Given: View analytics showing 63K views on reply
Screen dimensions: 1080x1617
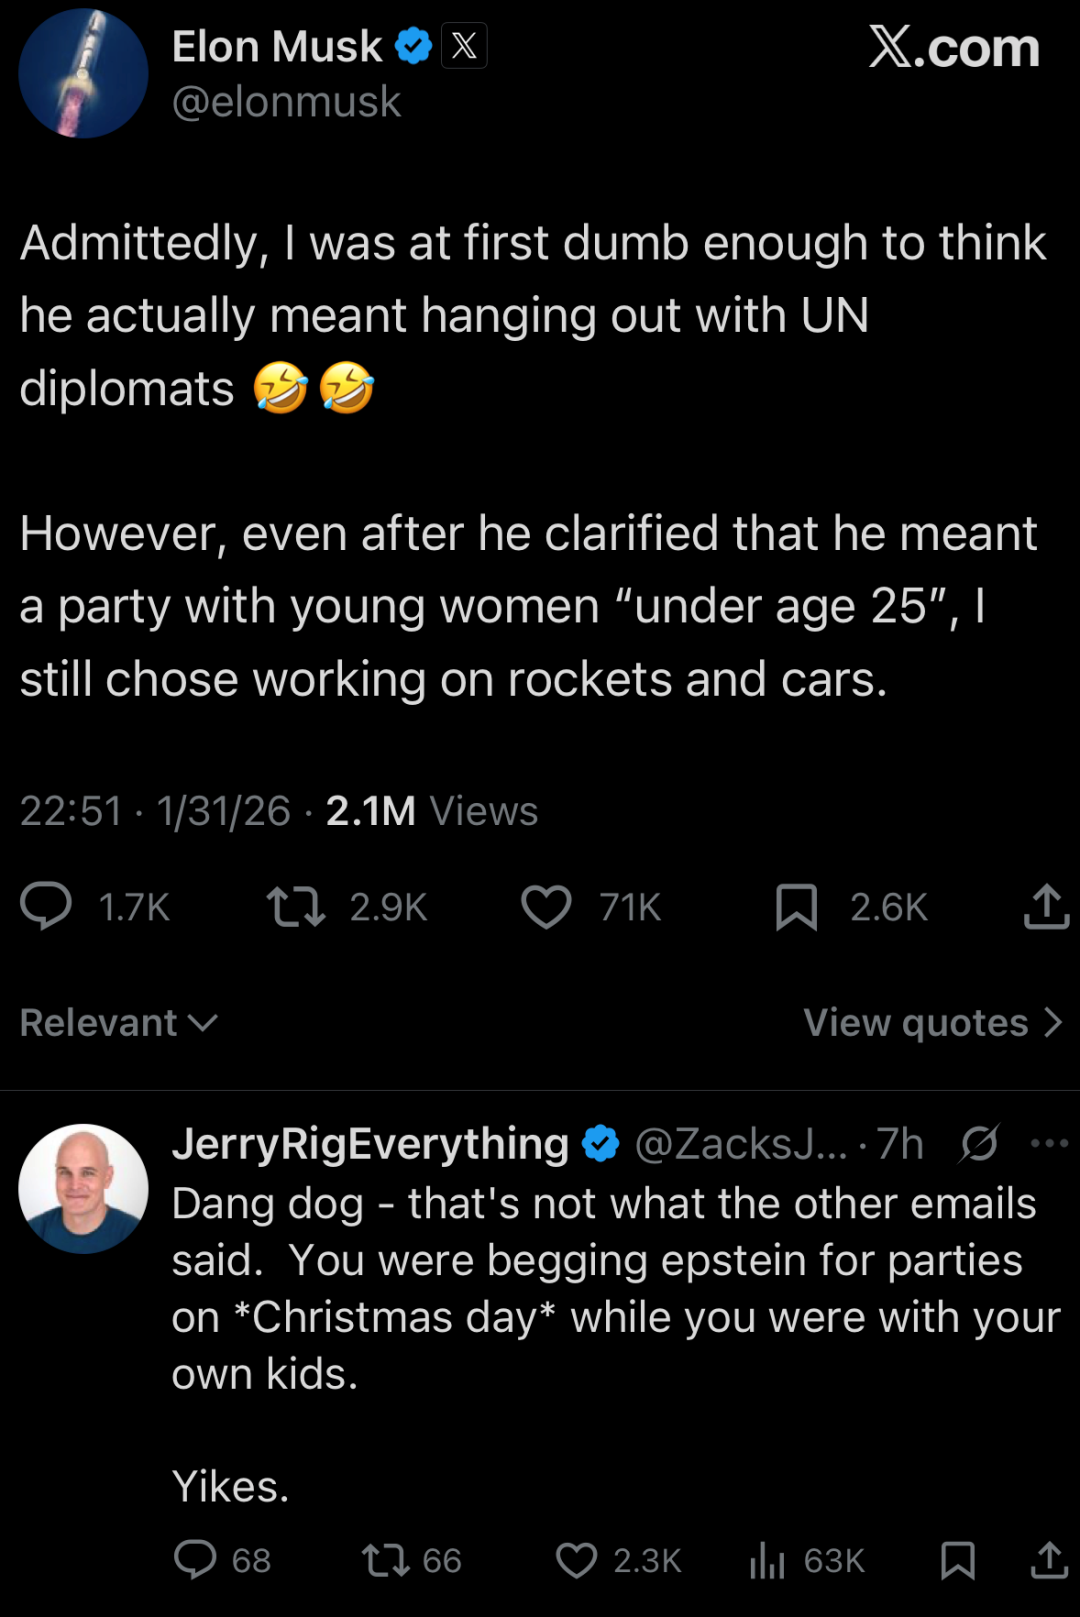Looking at the screenshot, I should (768, 1560).
